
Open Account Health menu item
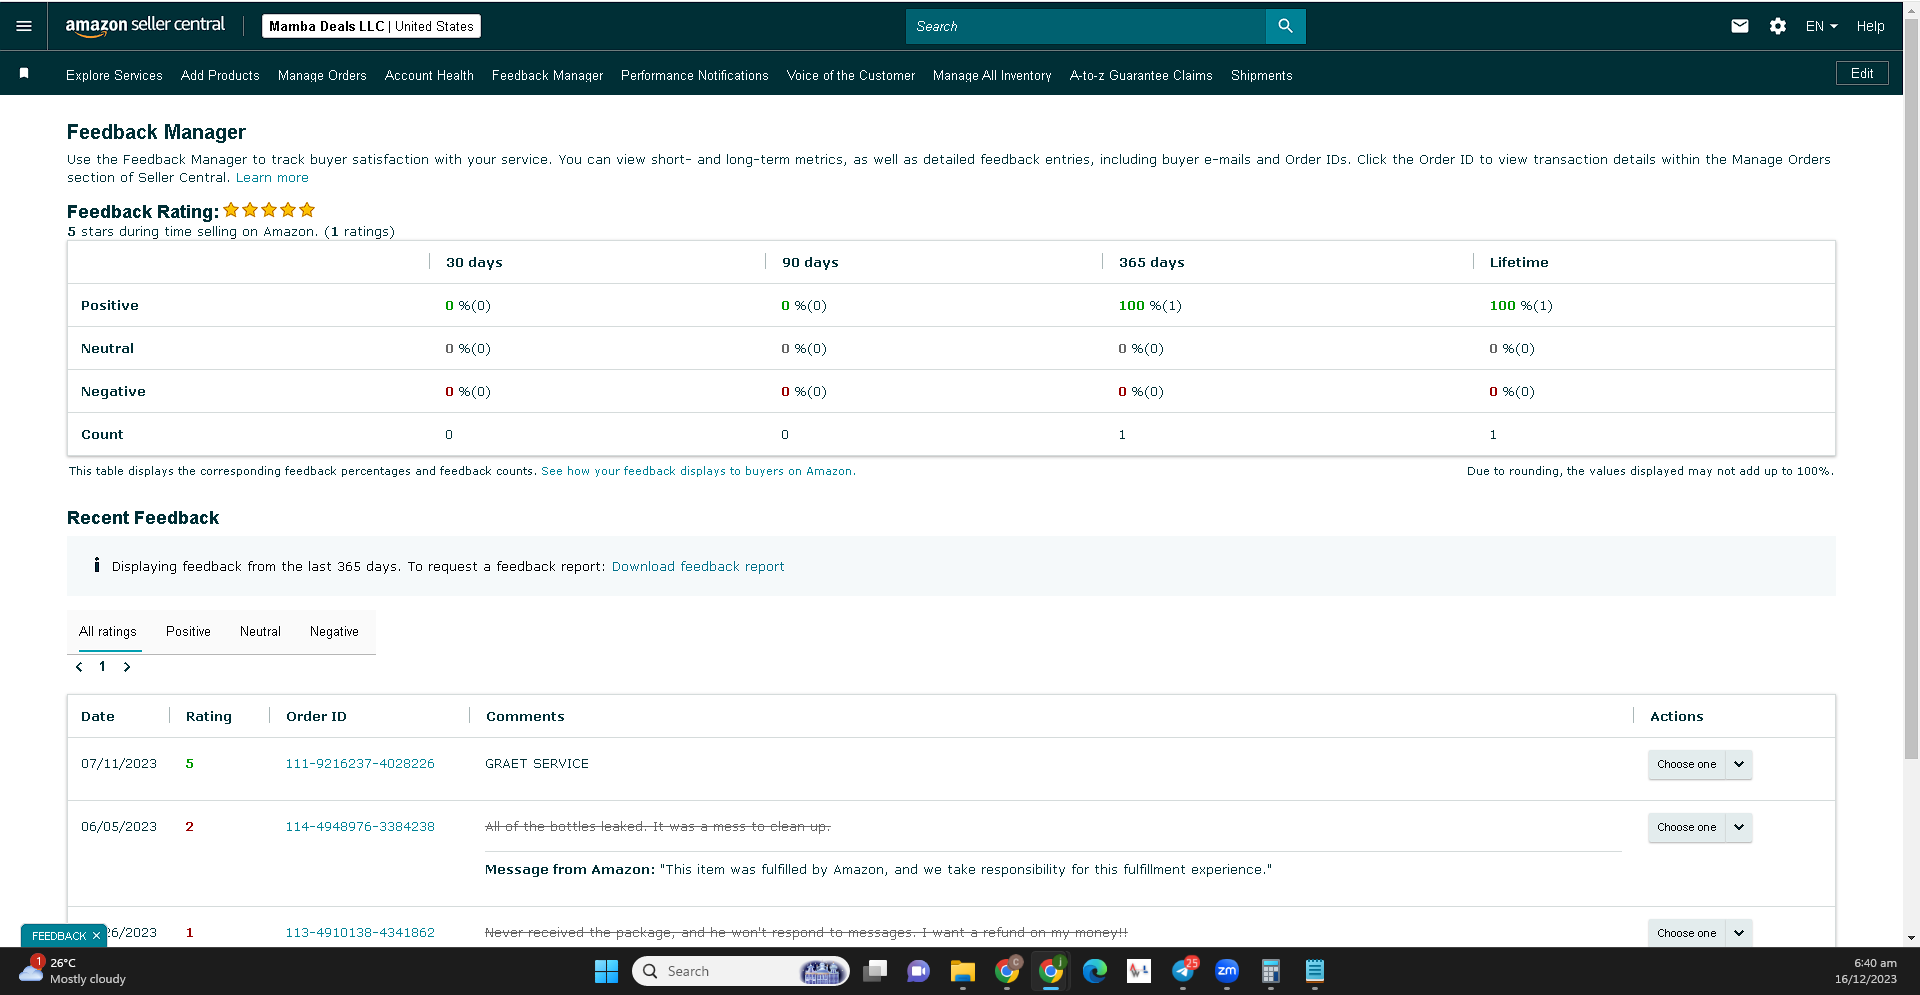point(429,75)
